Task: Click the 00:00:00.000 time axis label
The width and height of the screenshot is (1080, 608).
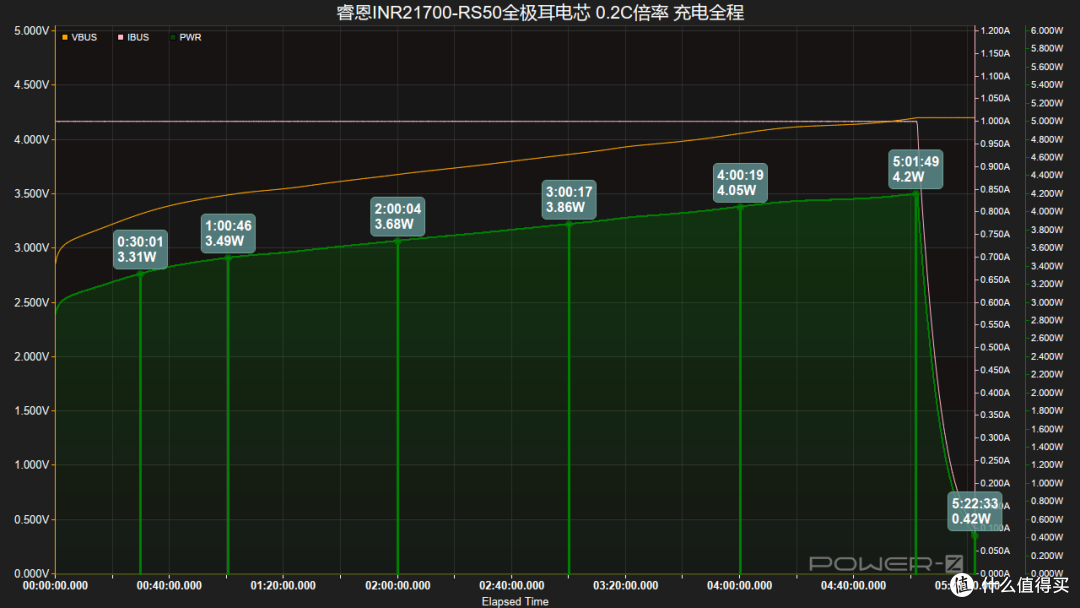Action: 55,585
